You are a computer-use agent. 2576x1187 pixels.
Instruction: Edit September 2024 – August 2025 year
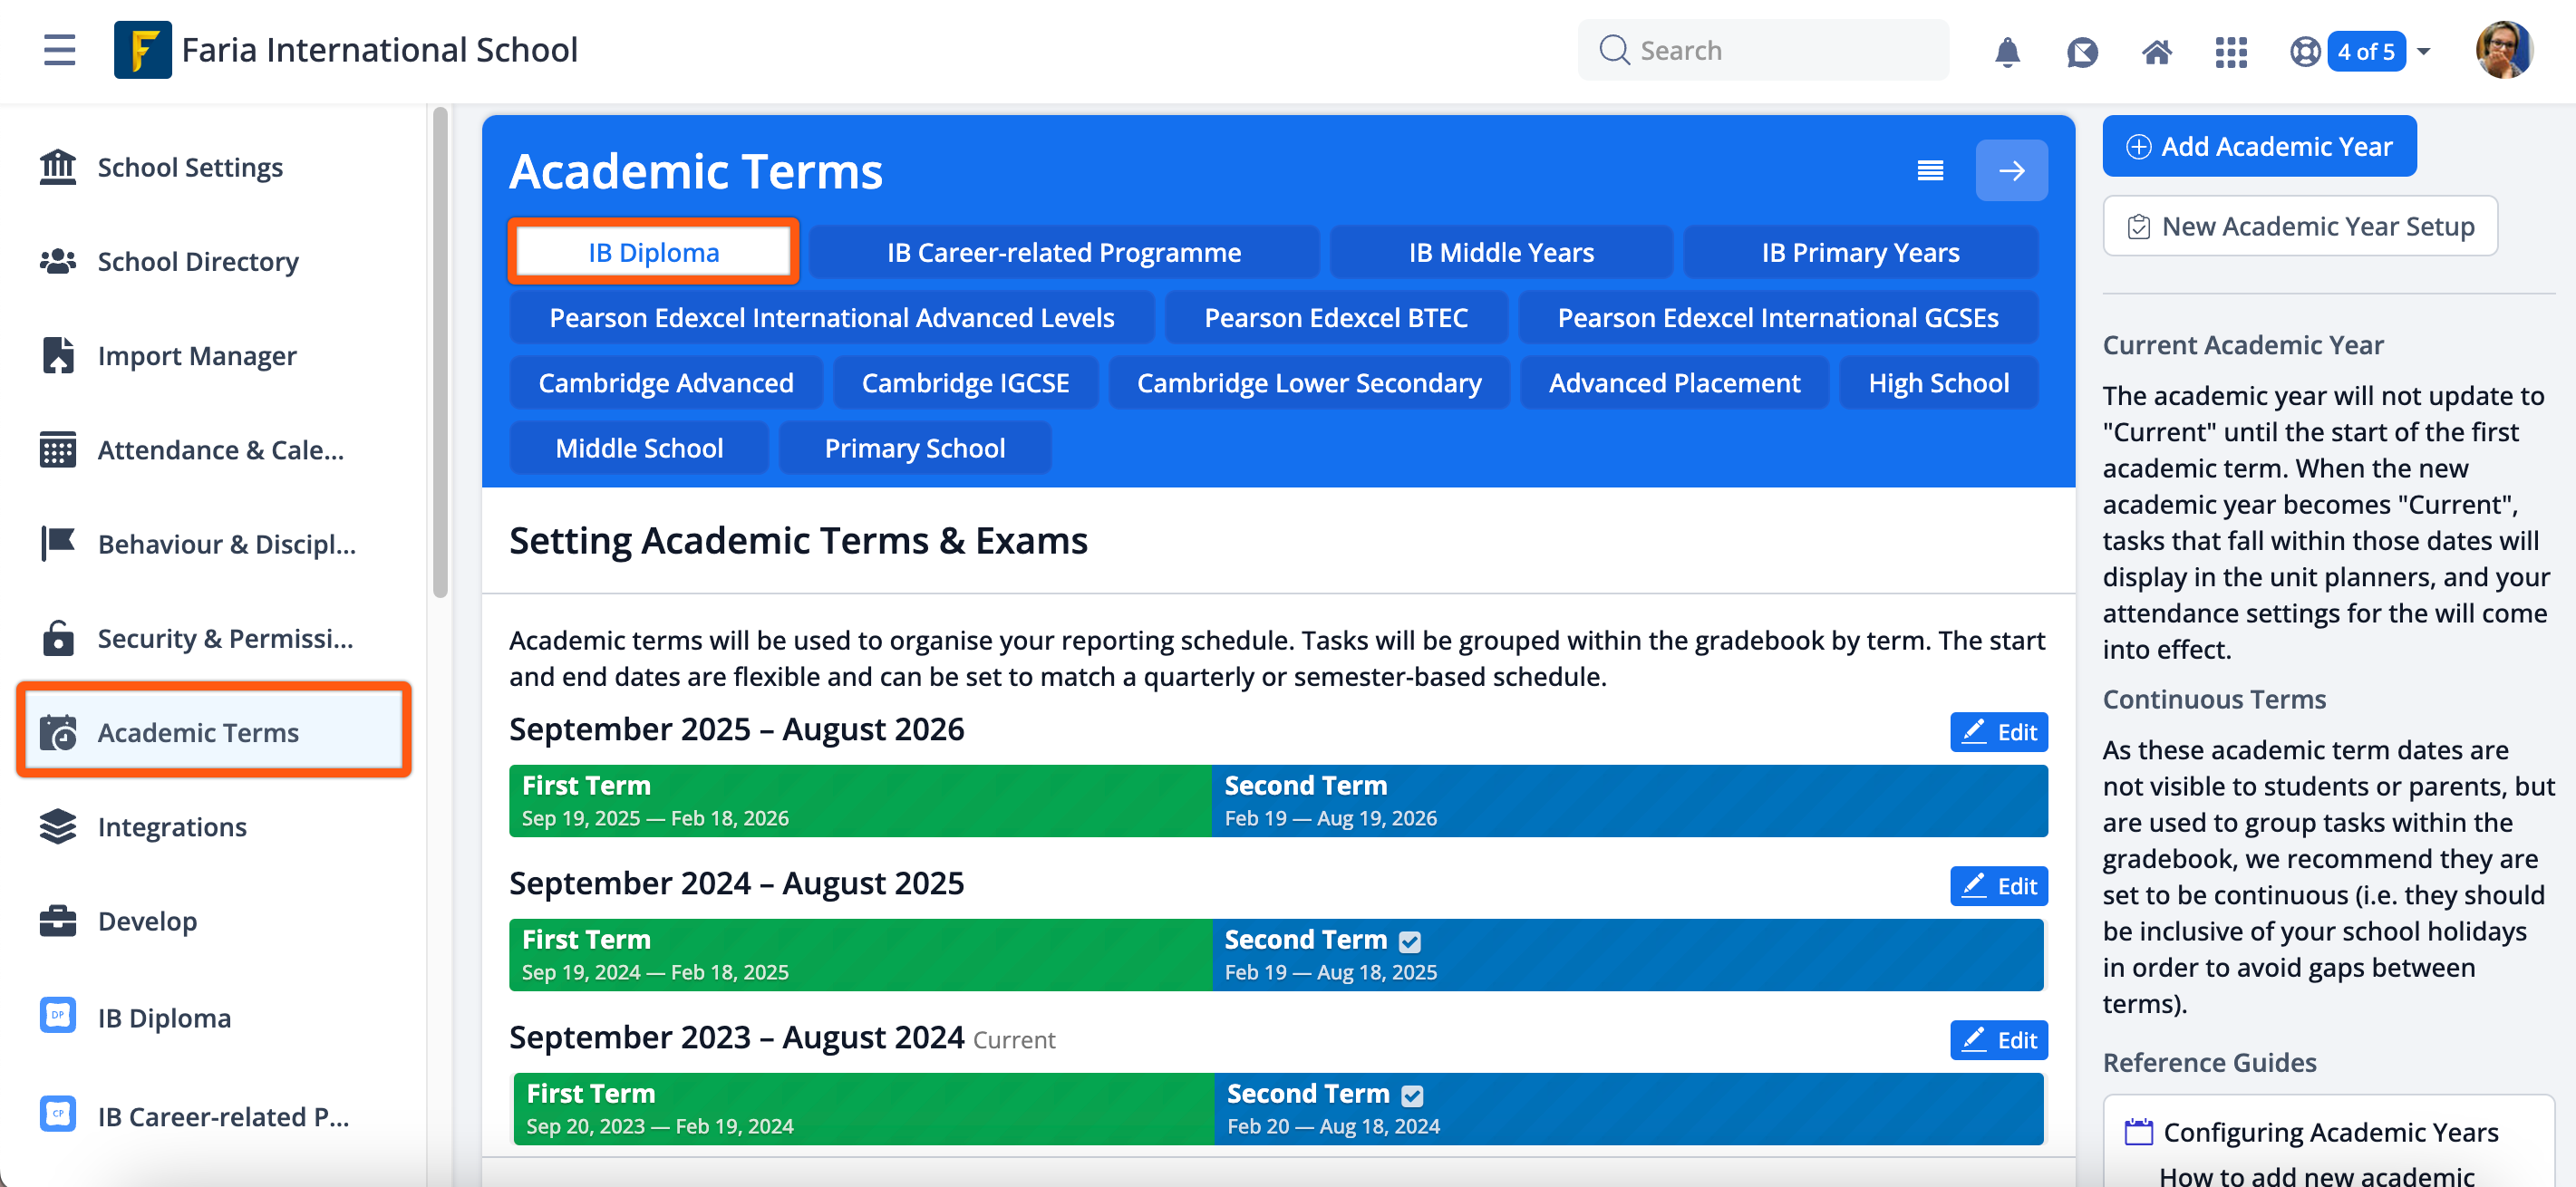point(1998,886)
